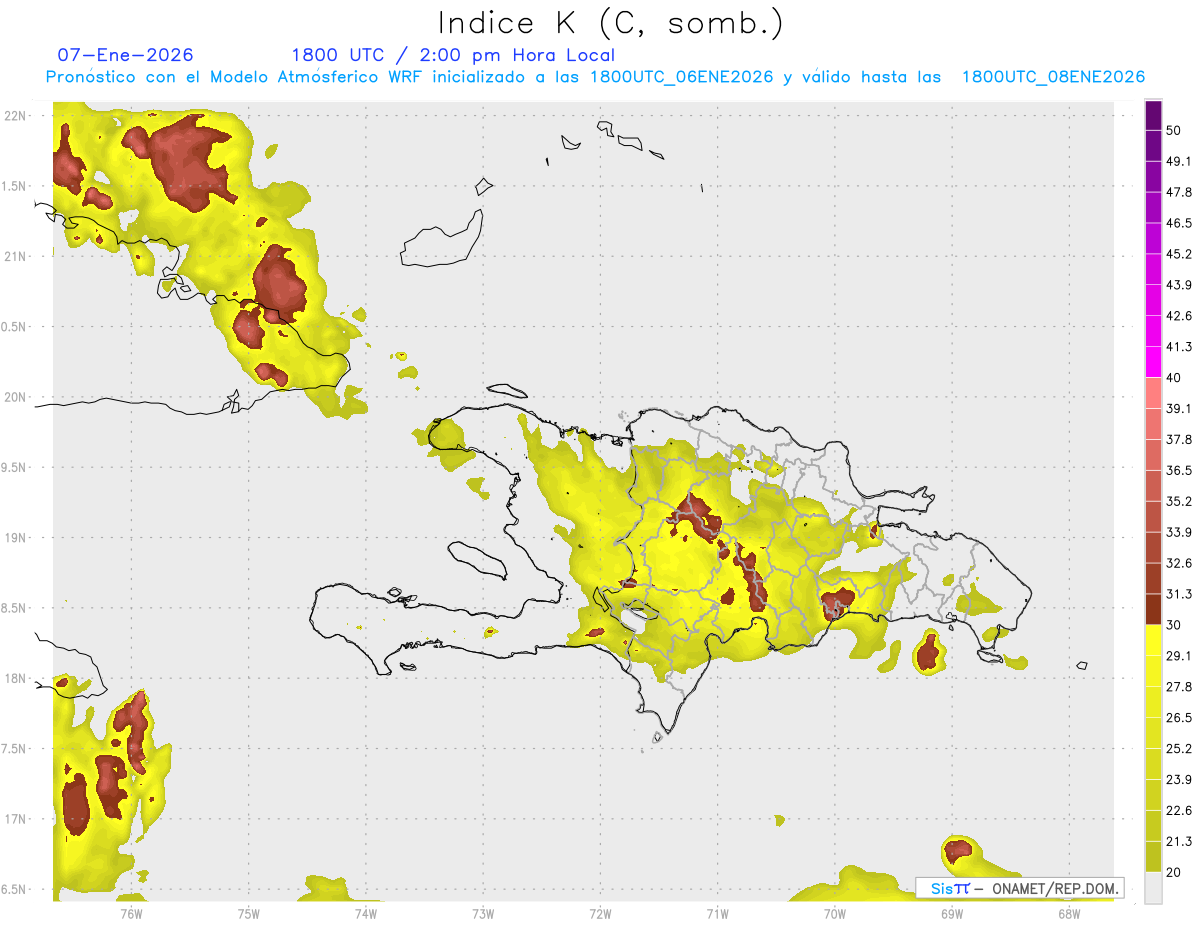Select the color scale value "23.9"

pyautogui.click(x=1180, y=780)
